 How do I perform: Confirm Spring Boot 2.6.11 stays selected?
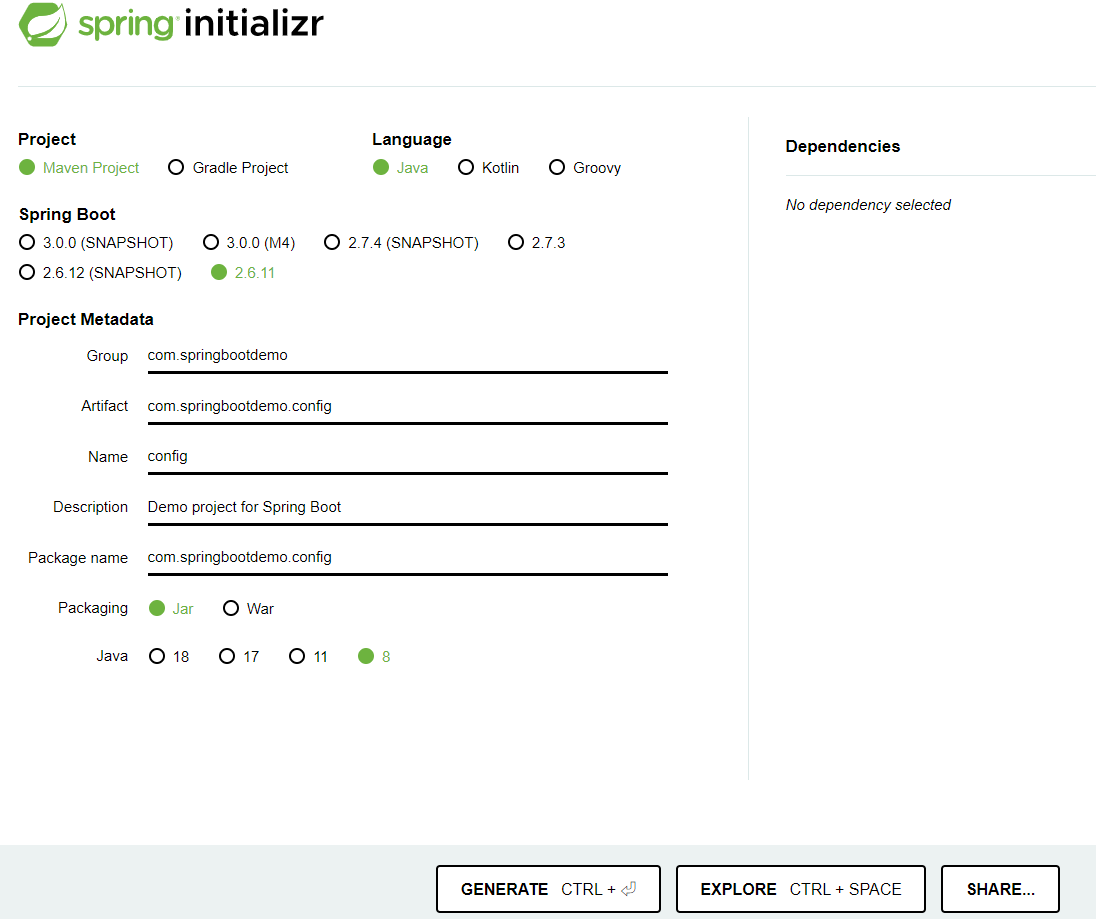[219, 272]
